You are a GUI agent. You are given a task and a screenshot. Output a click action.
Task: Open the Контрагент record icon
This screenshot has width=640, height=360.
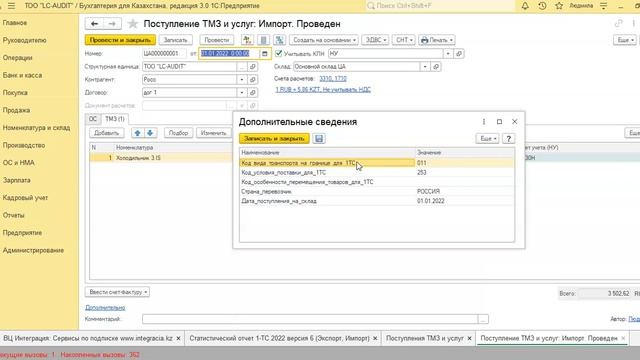[253, 80]
